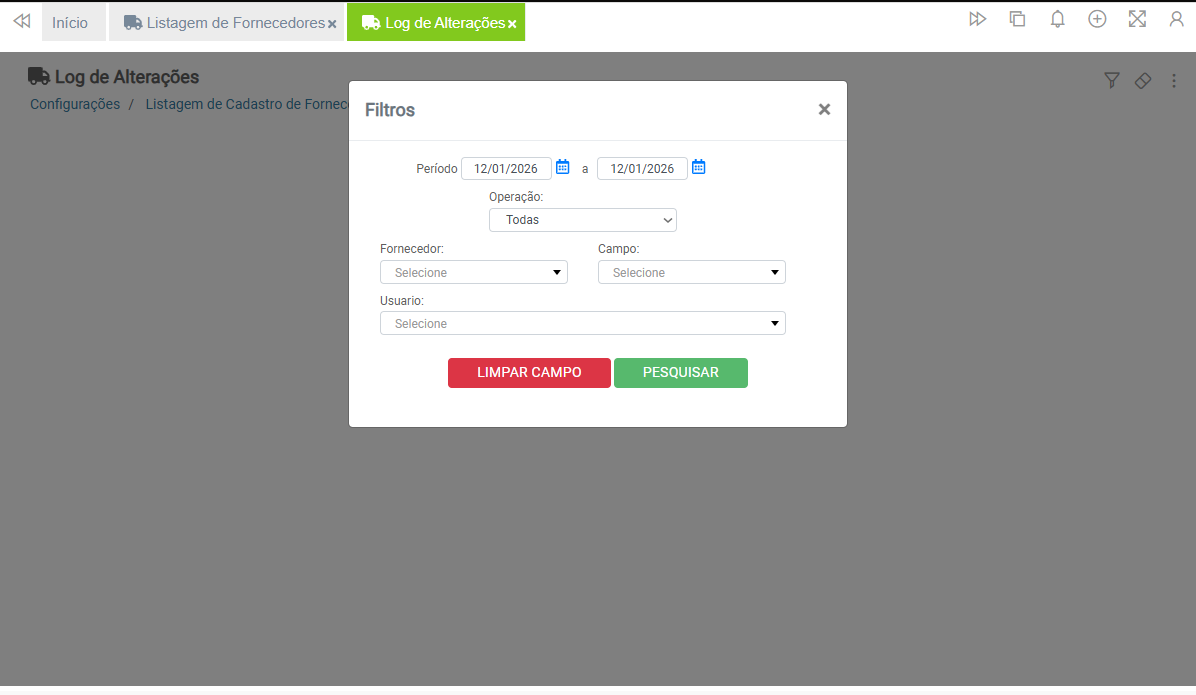Open calendar picker for start date
Screen dimensions: 1196x695
pyautogui.click(x=563, y=168)
